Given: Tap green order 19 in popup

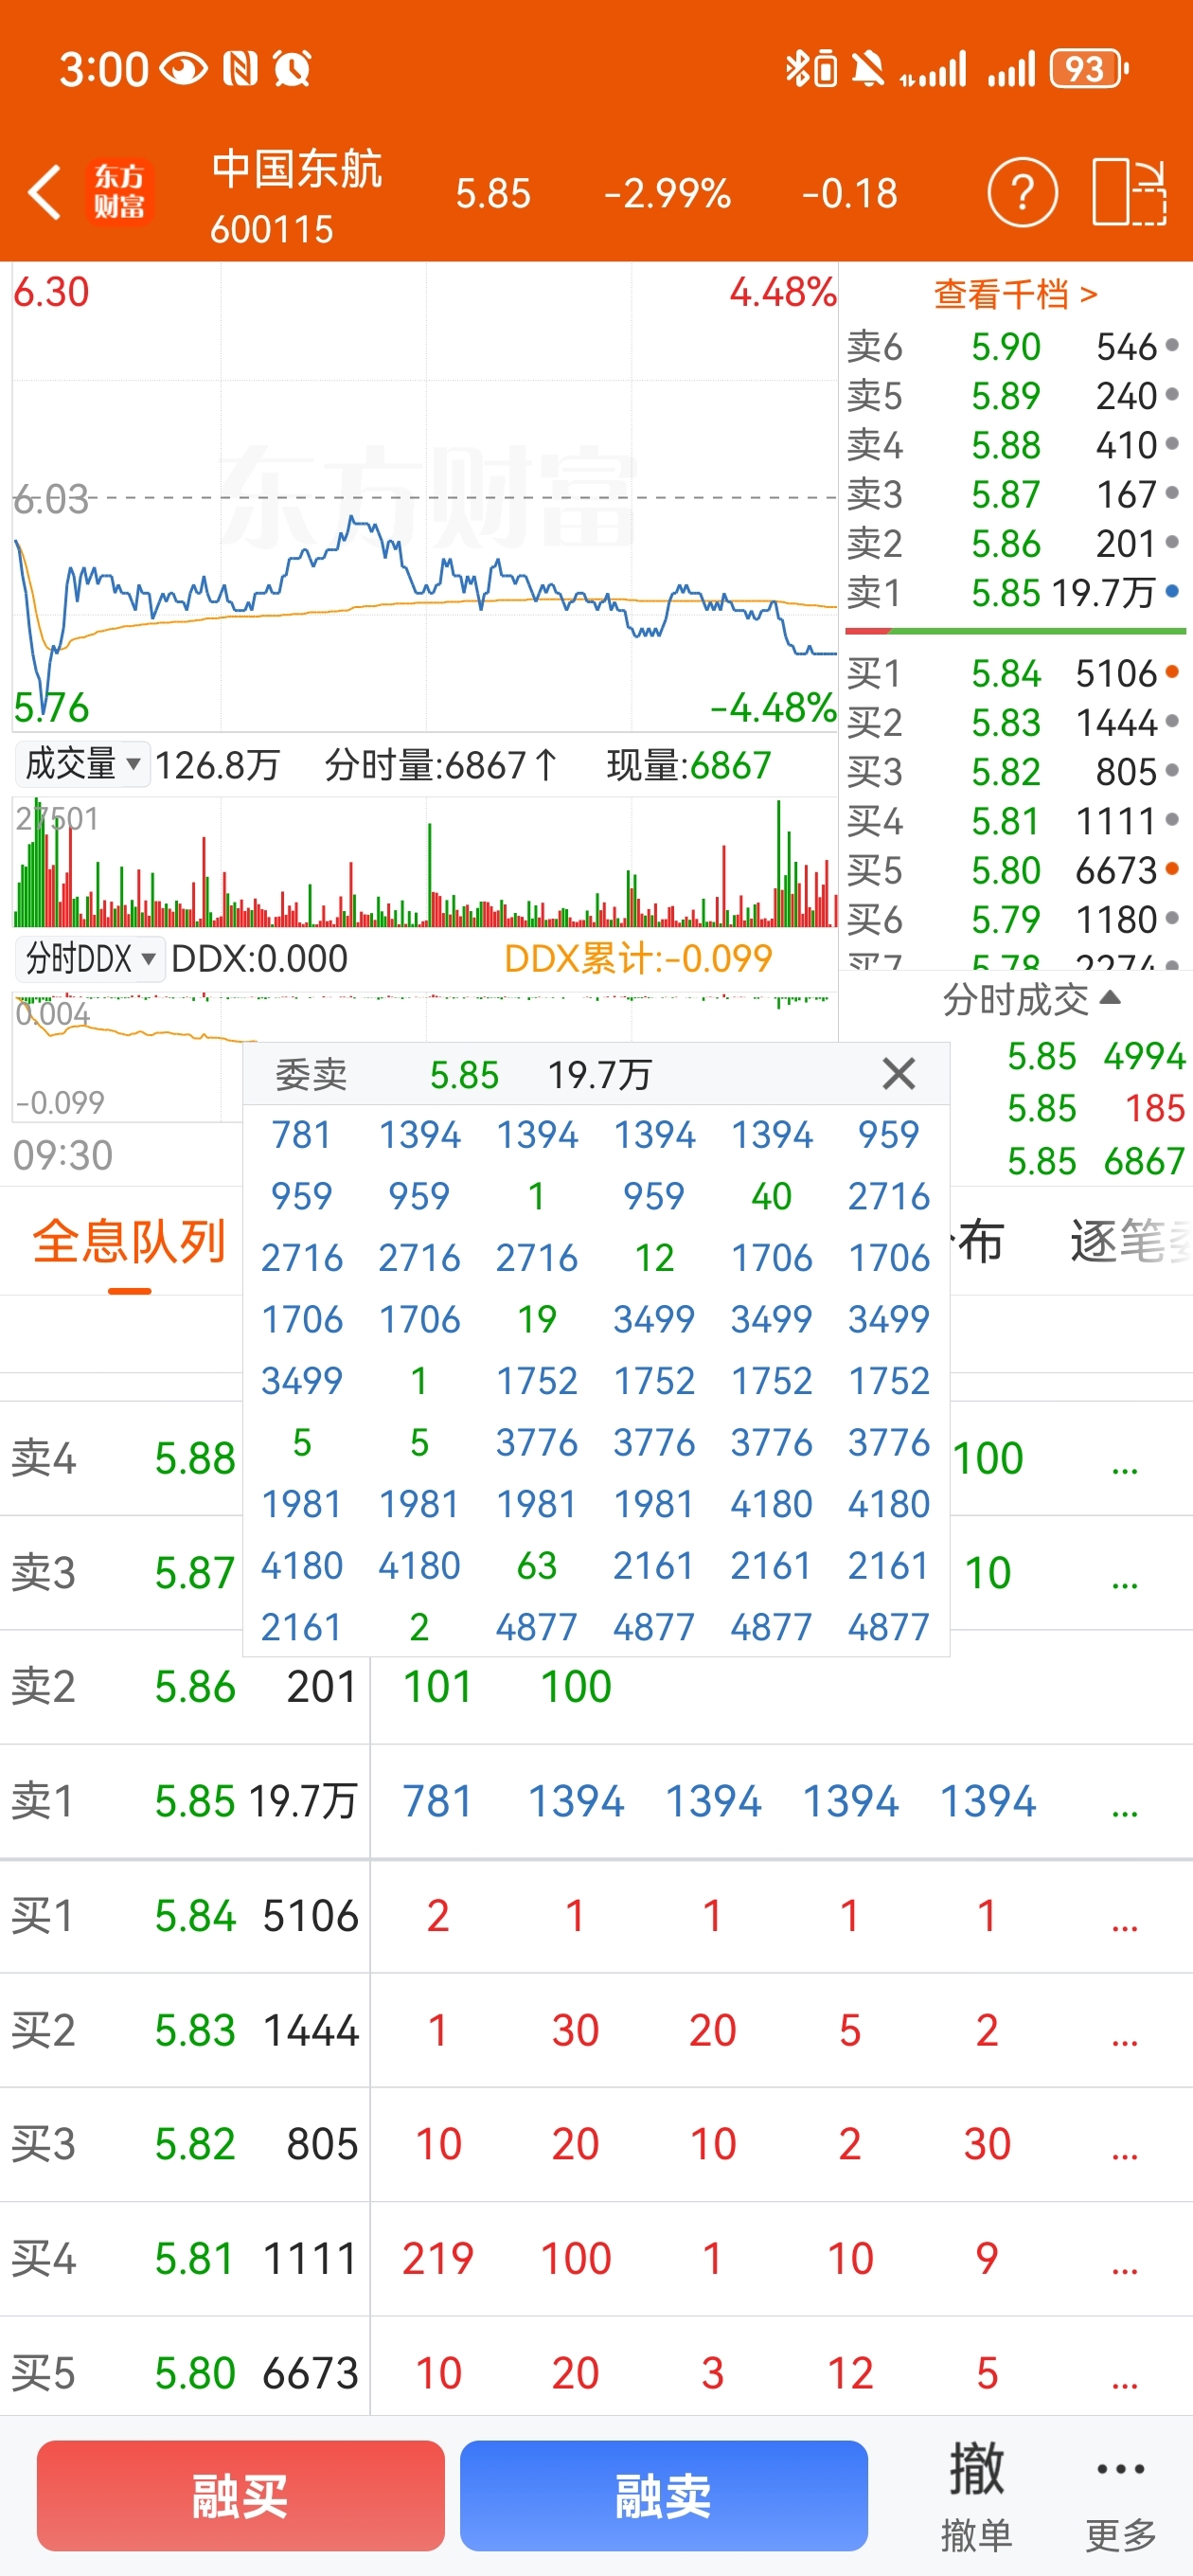Looking at the screenshot, I should coord(536,1319).
